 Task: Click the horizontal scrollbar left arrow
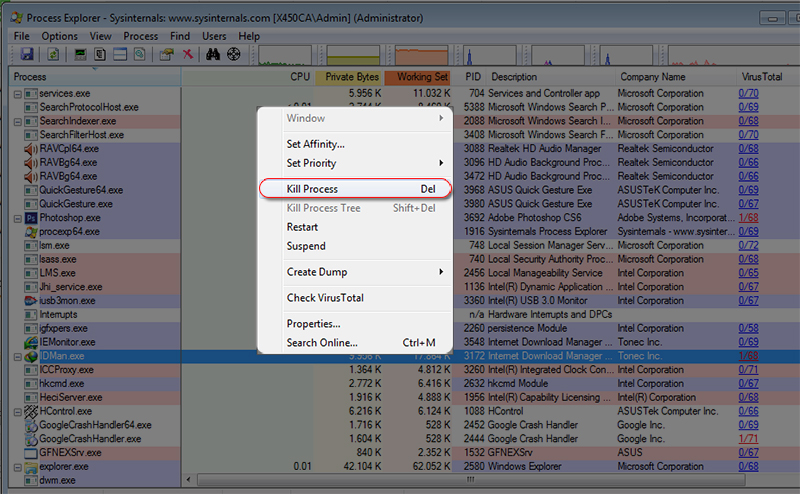[189, 480]
